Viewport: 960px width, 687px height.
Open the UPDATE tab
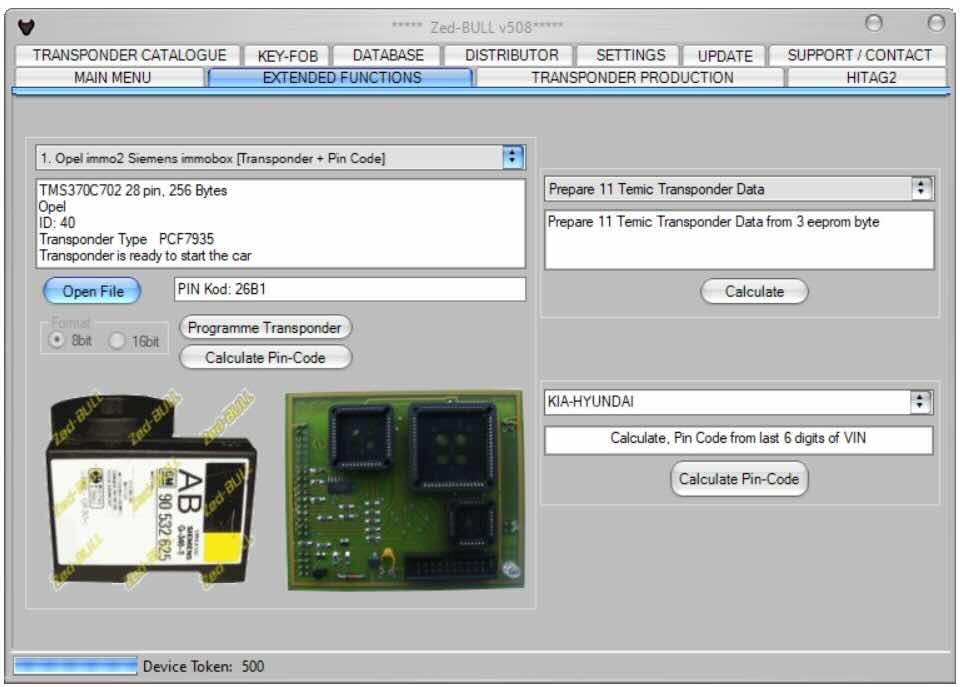click(x=725, y=56)
